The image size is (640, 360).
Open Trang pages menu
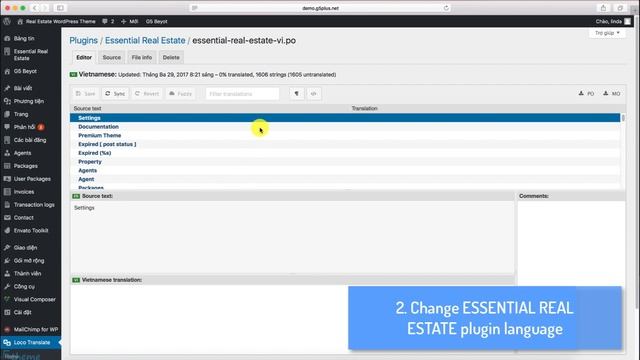tap(21, 114)
